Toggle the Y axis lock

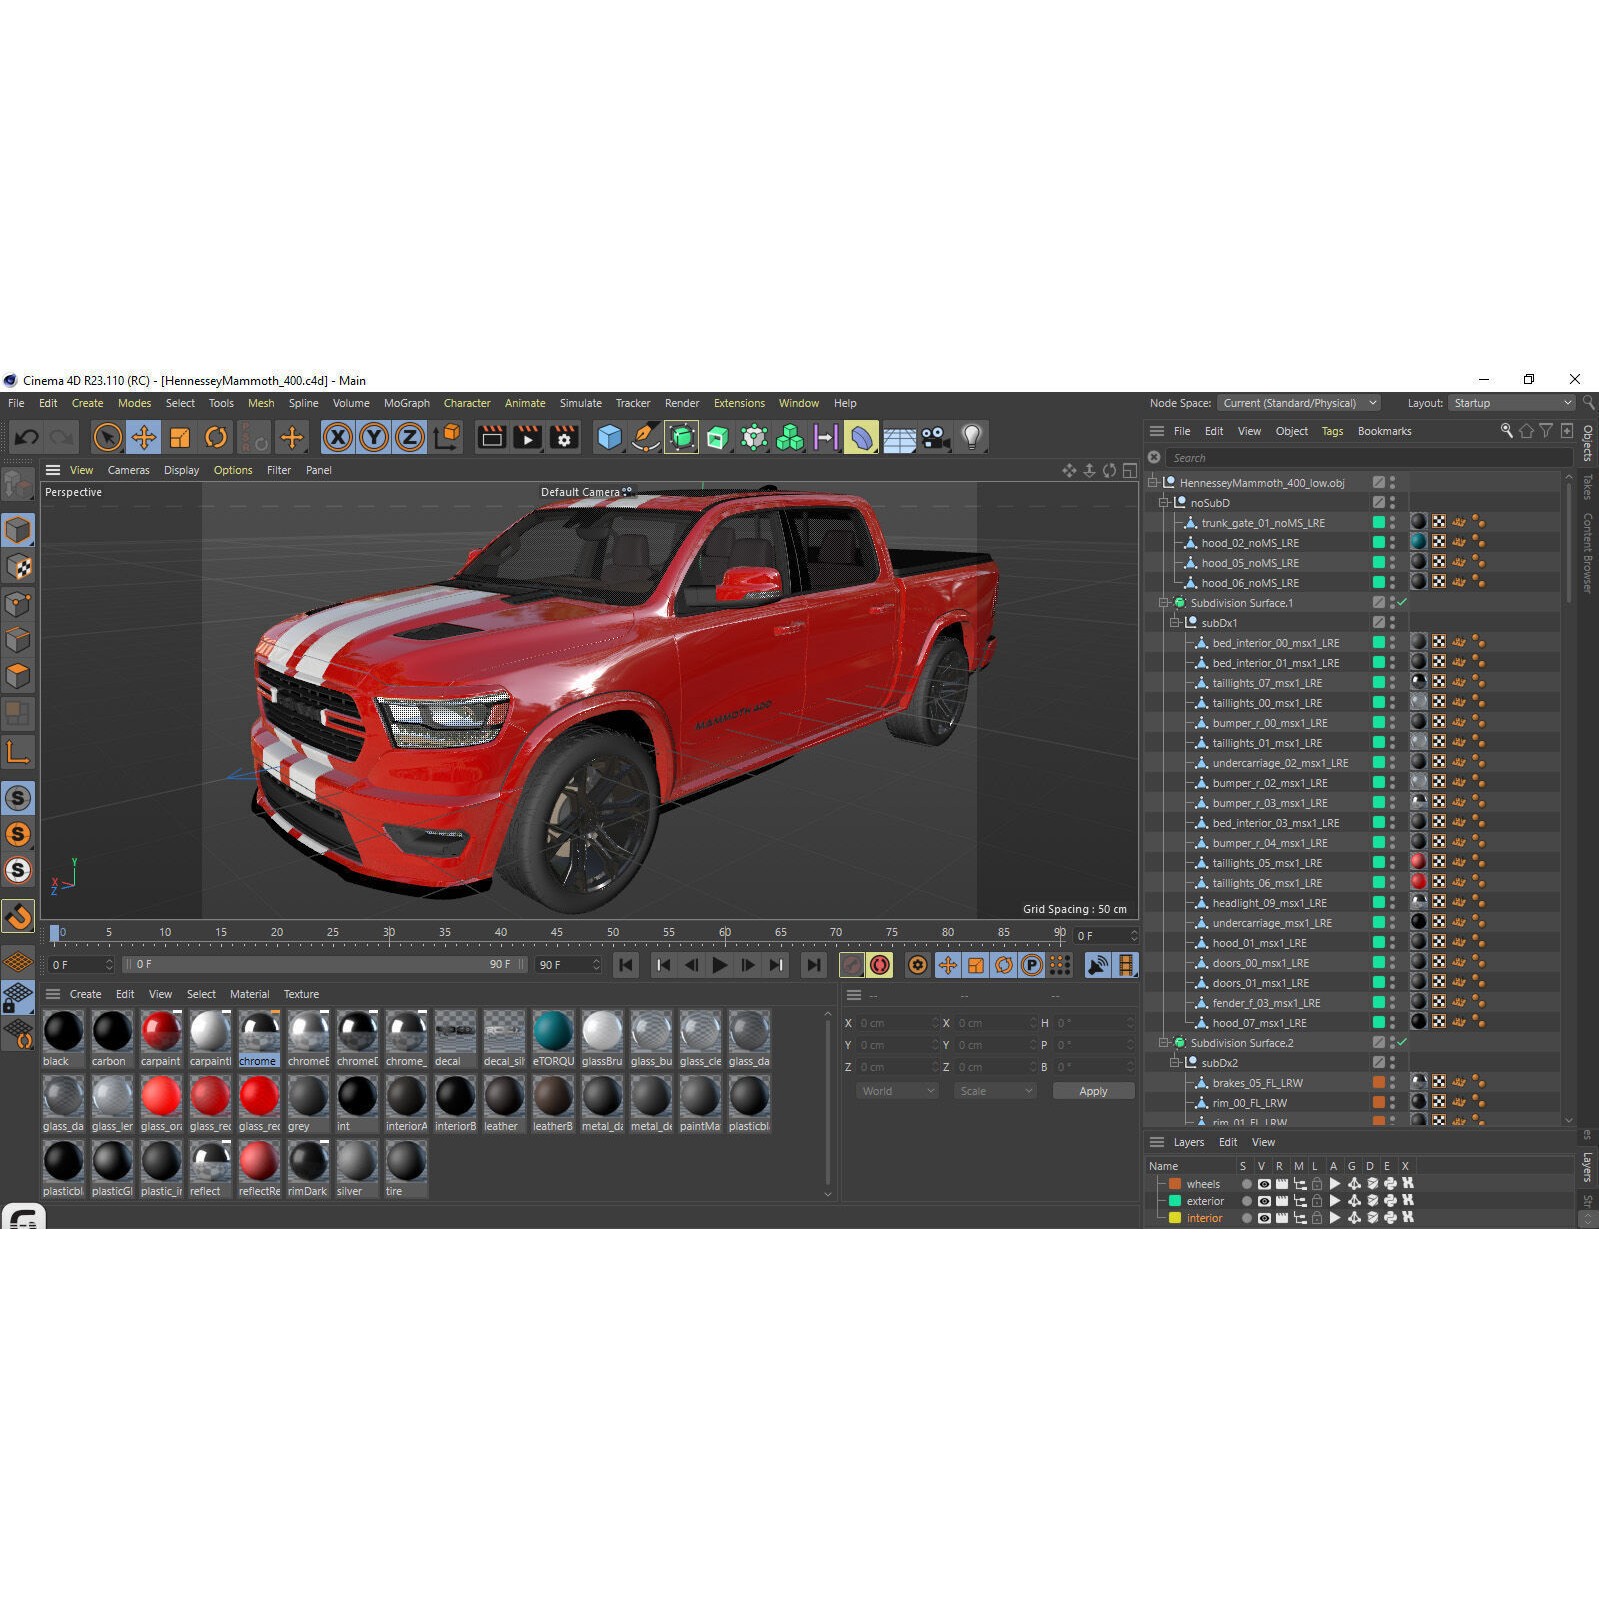pyautogui.click(x=374, y=437)
